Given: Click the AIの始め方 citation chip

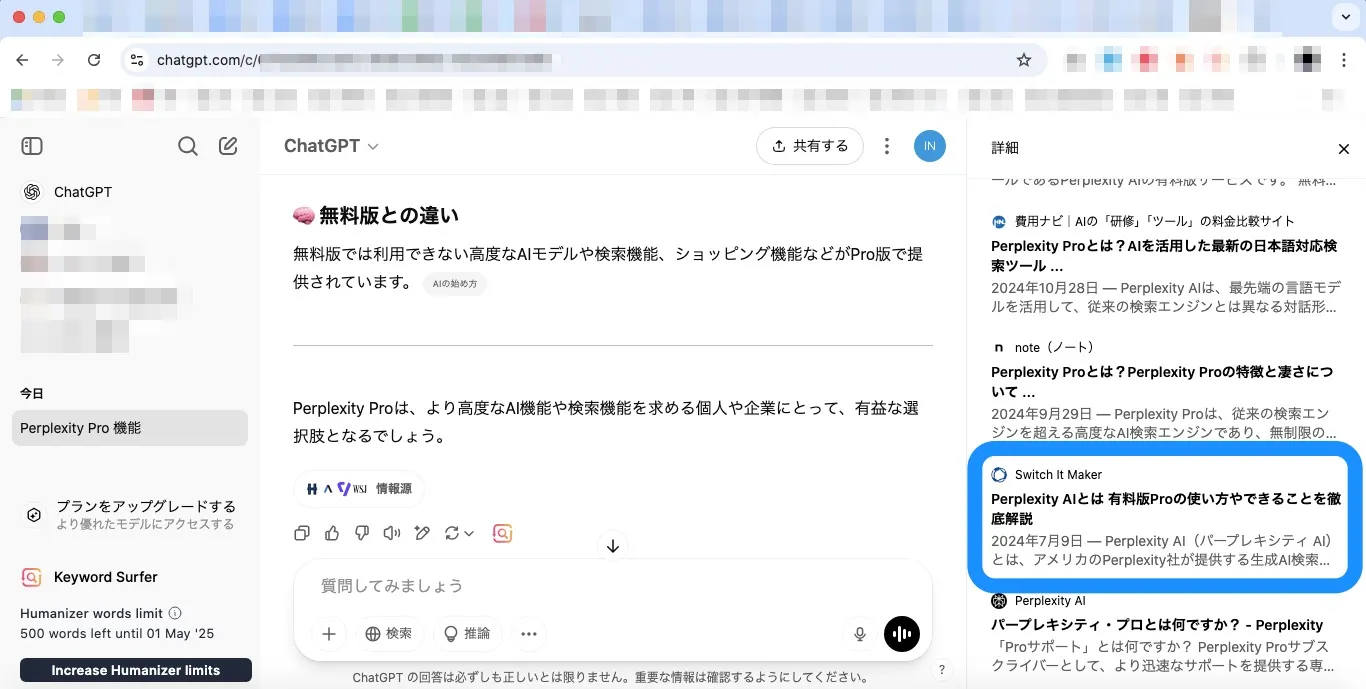Looking at the screenshot, I should [455, 284].
